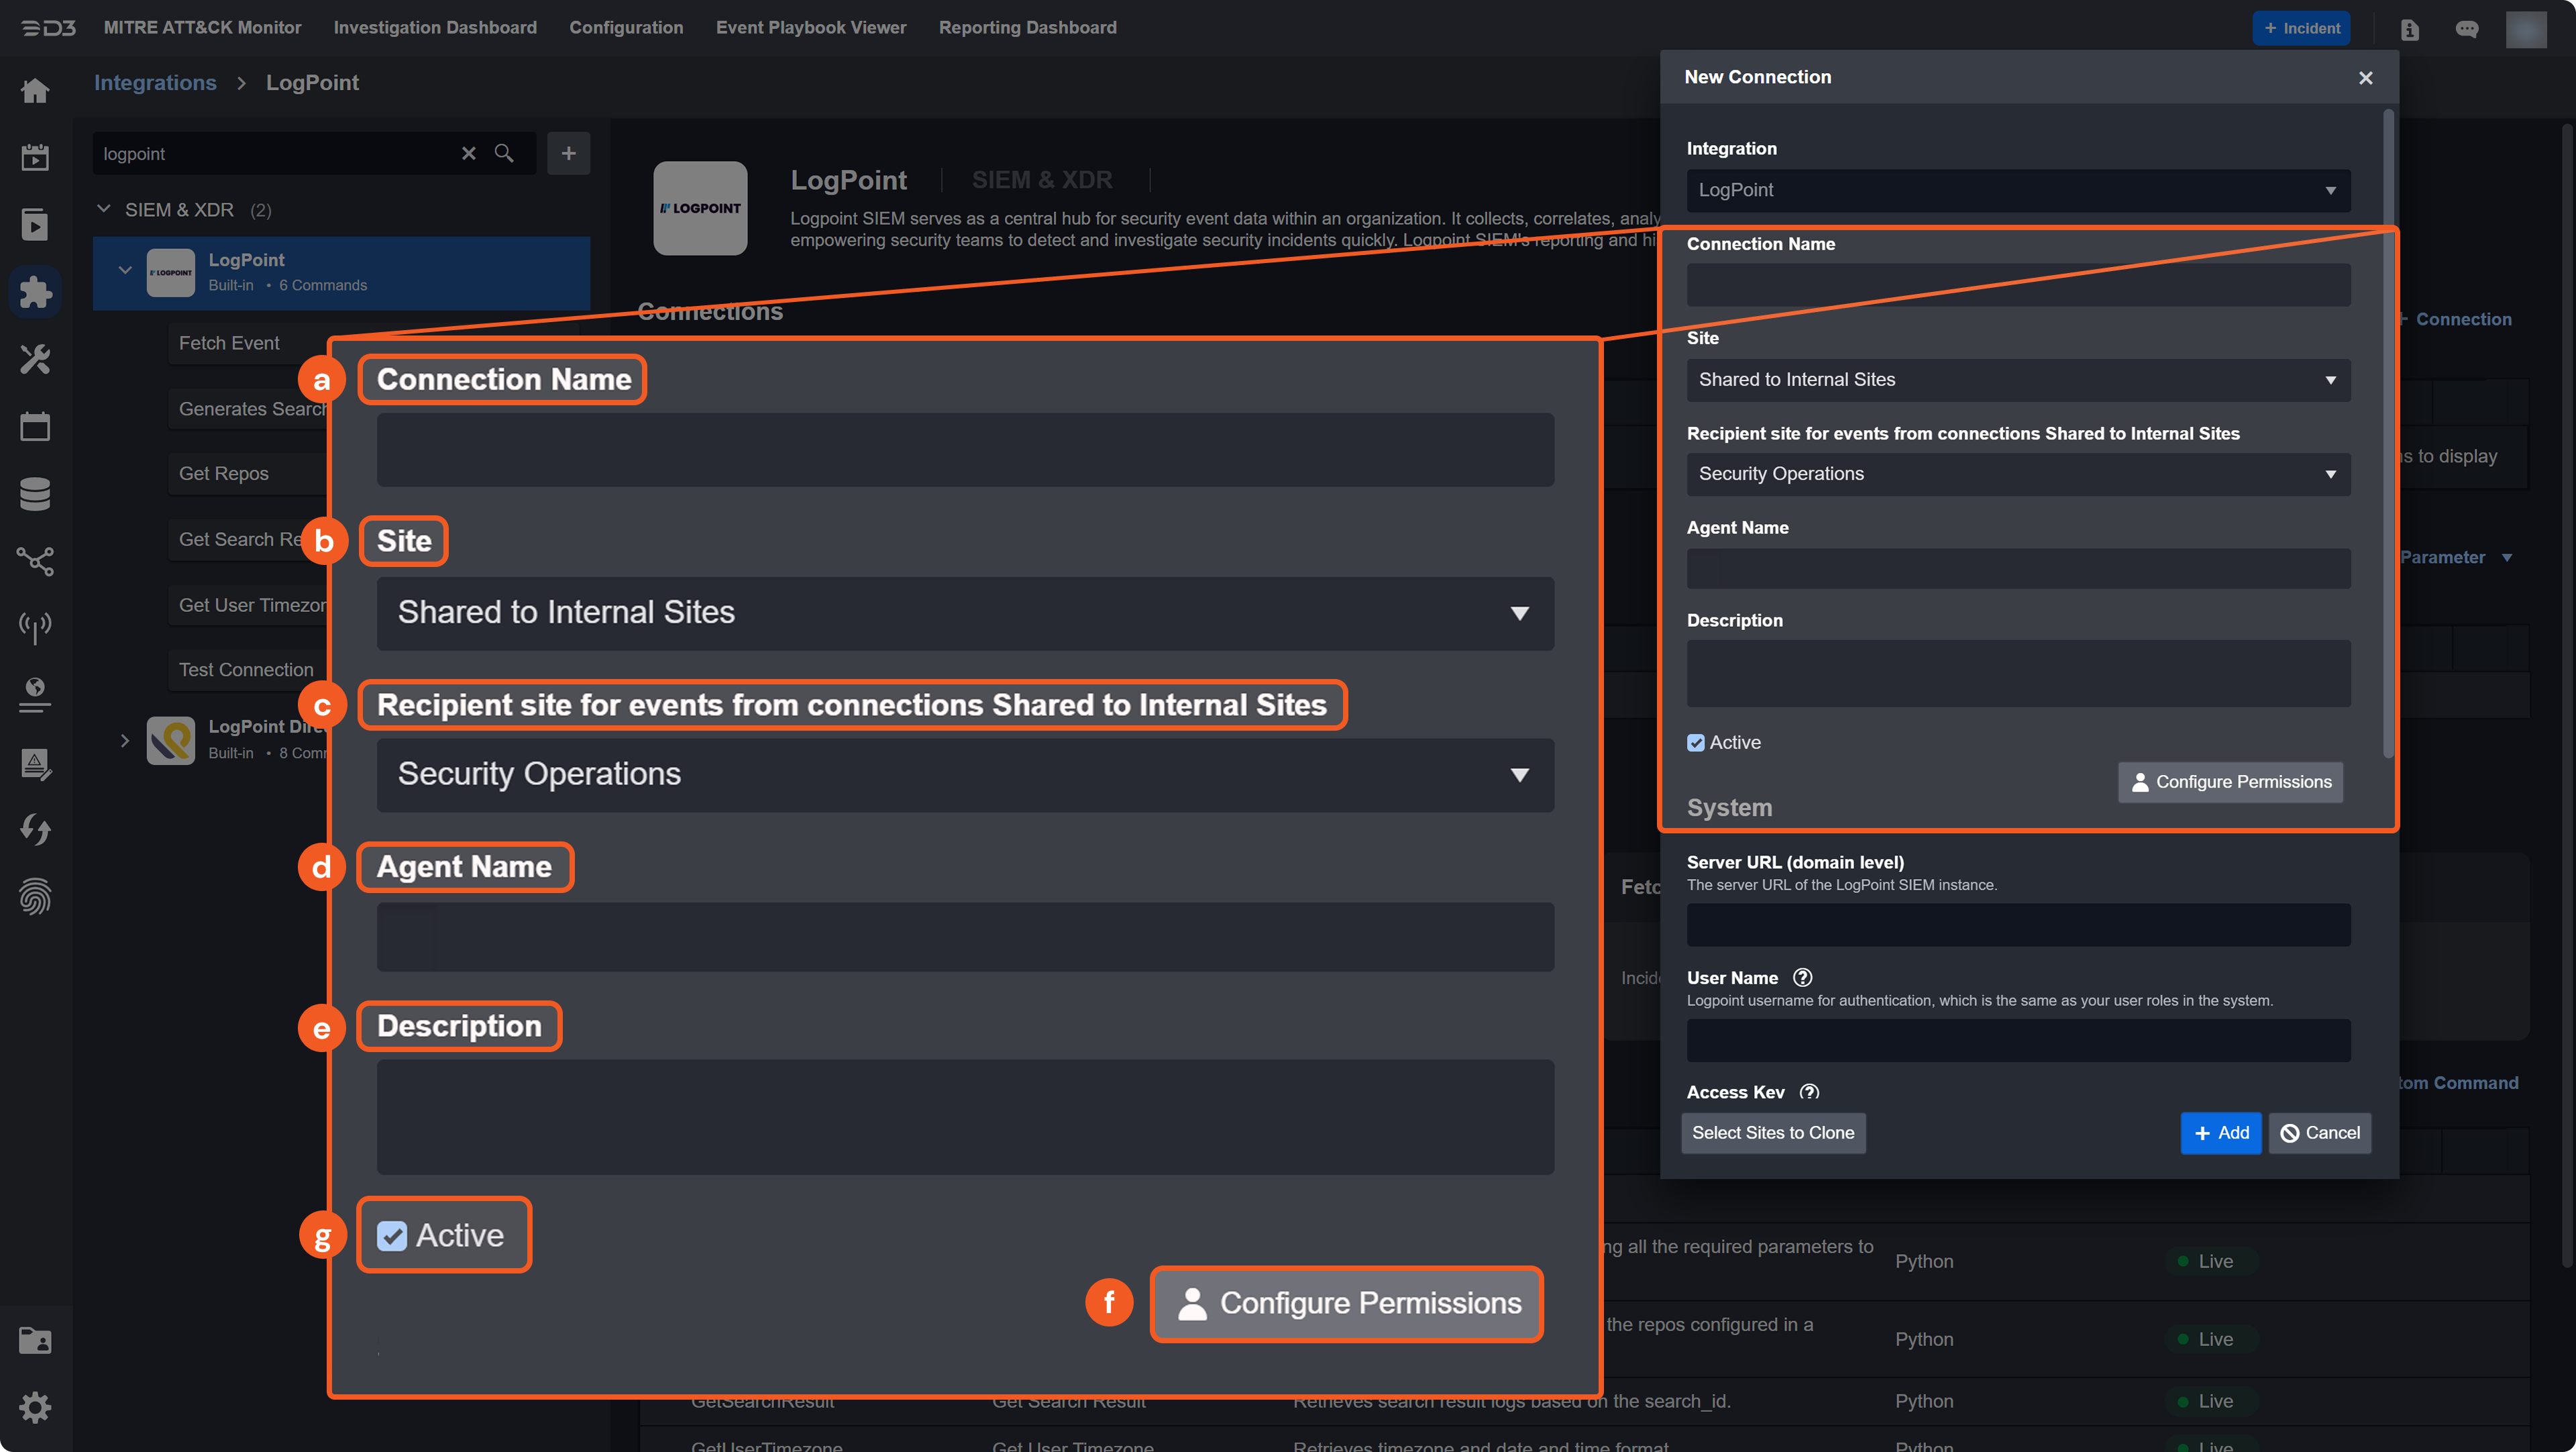
Task: Collapse the SIEM & XDR category
Action: (x=103, y=209)
